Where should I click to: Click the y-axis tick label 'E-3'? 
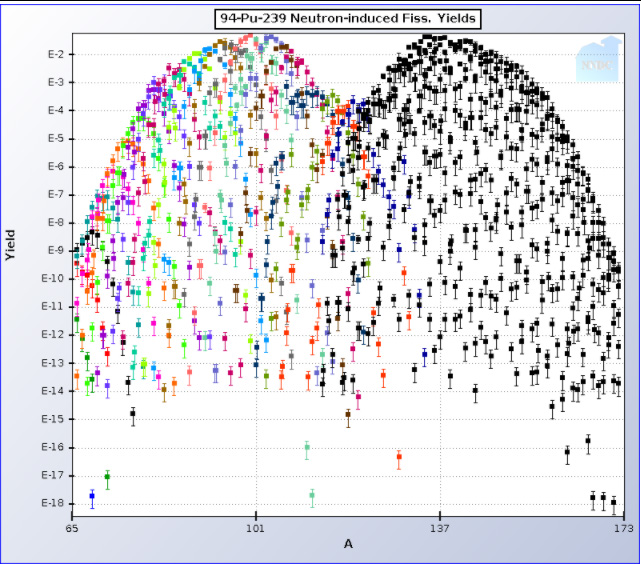[x=56, y=82]
